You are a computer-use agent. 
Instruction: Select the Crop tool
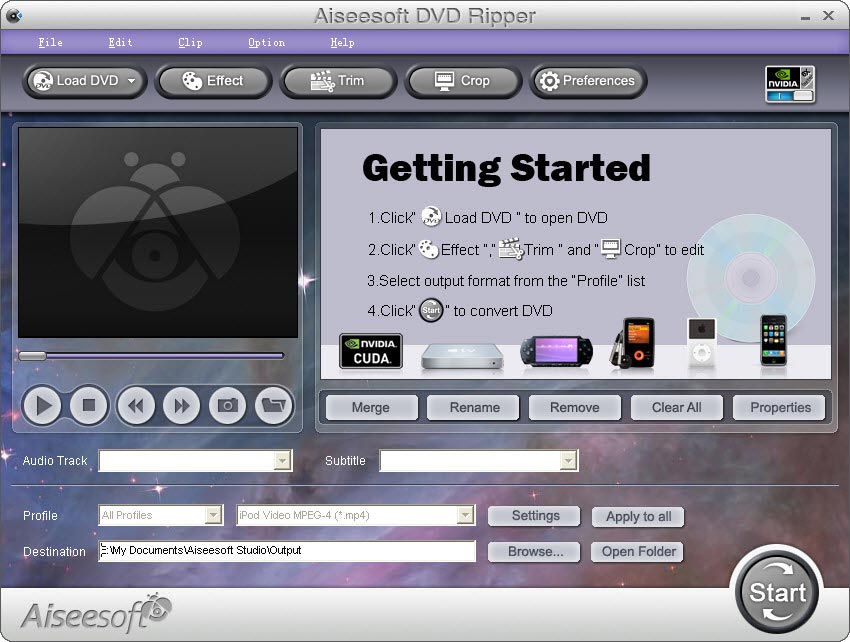pos(462,81)
